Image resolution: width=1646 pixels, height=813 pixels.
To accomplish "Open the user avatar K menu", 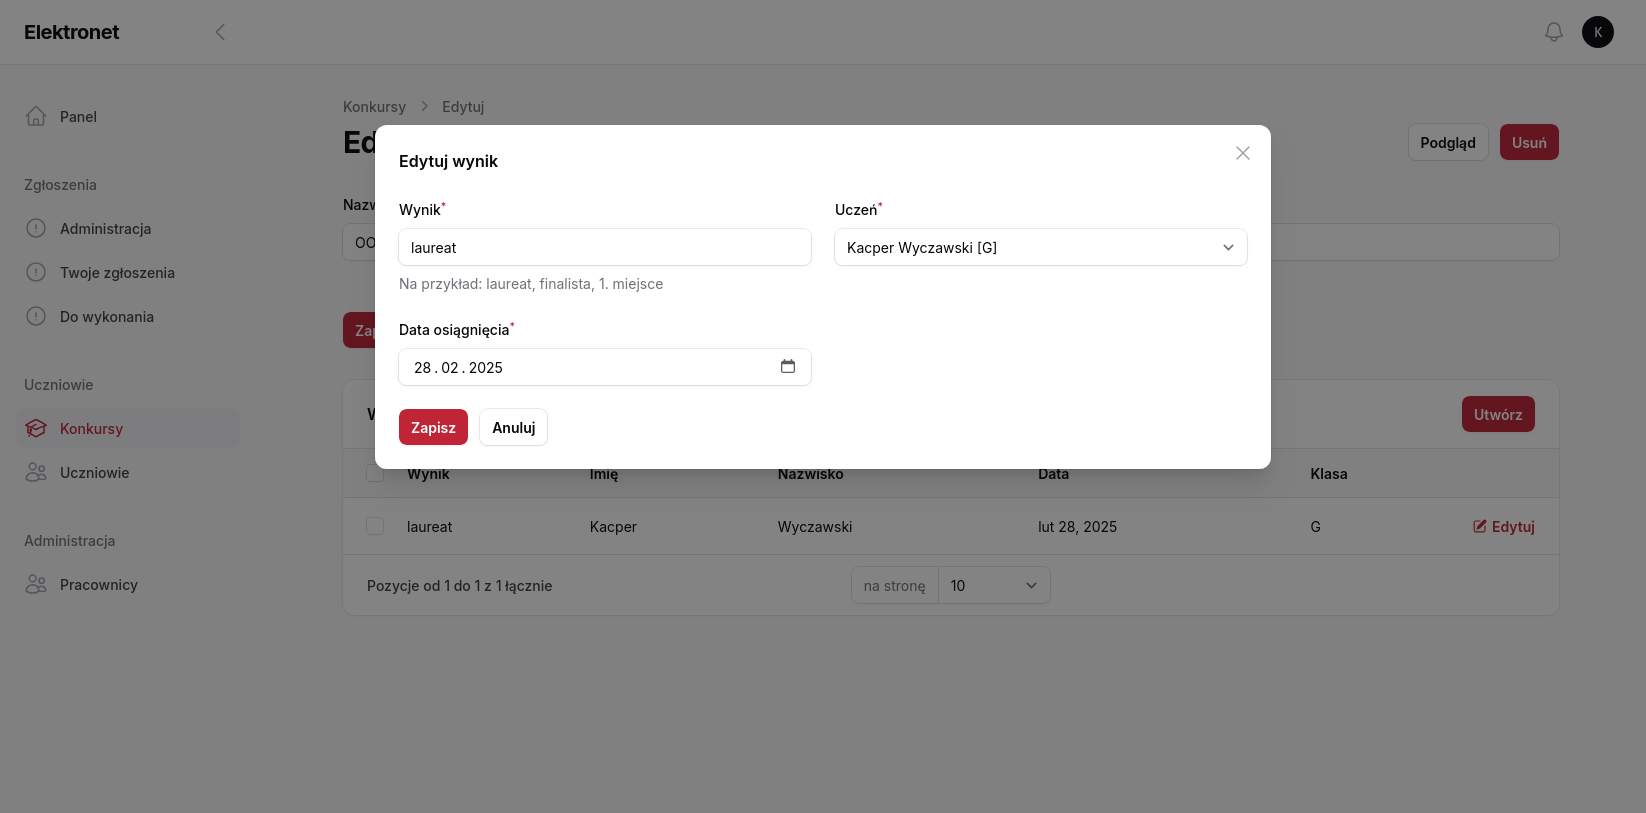I will click(1597, 32).
